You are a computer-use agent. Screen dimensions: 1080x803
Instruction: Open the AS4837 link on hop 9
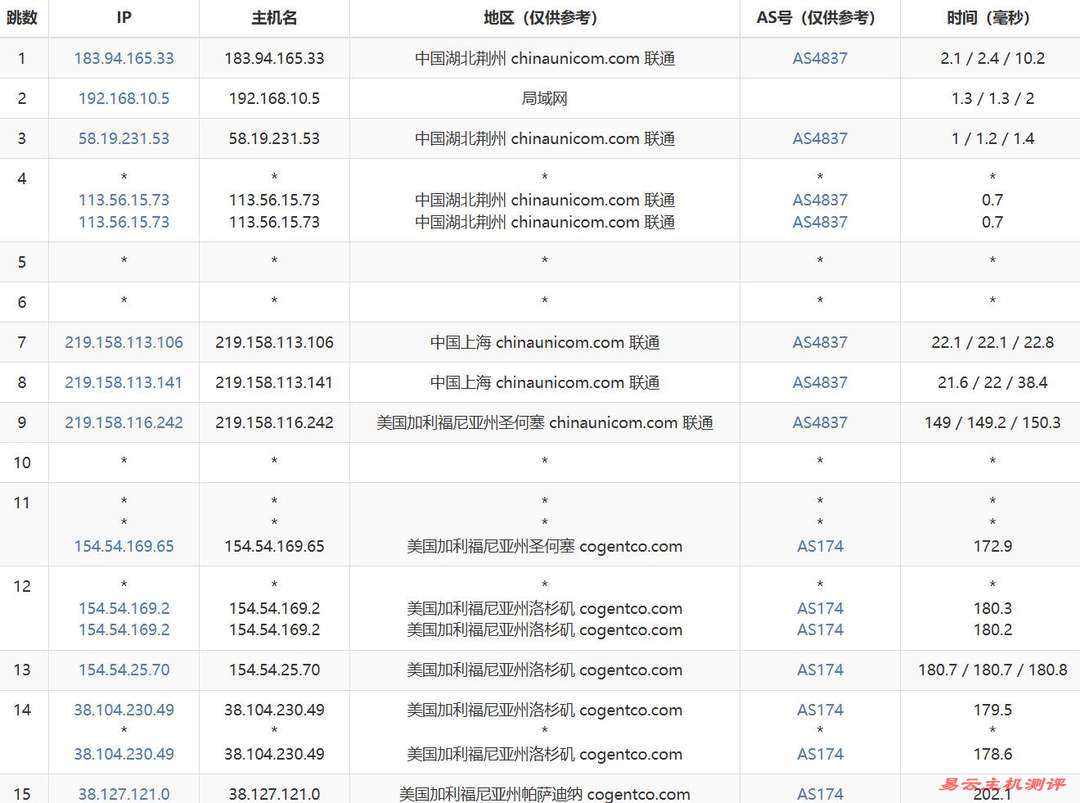click(x=819, y=422)
